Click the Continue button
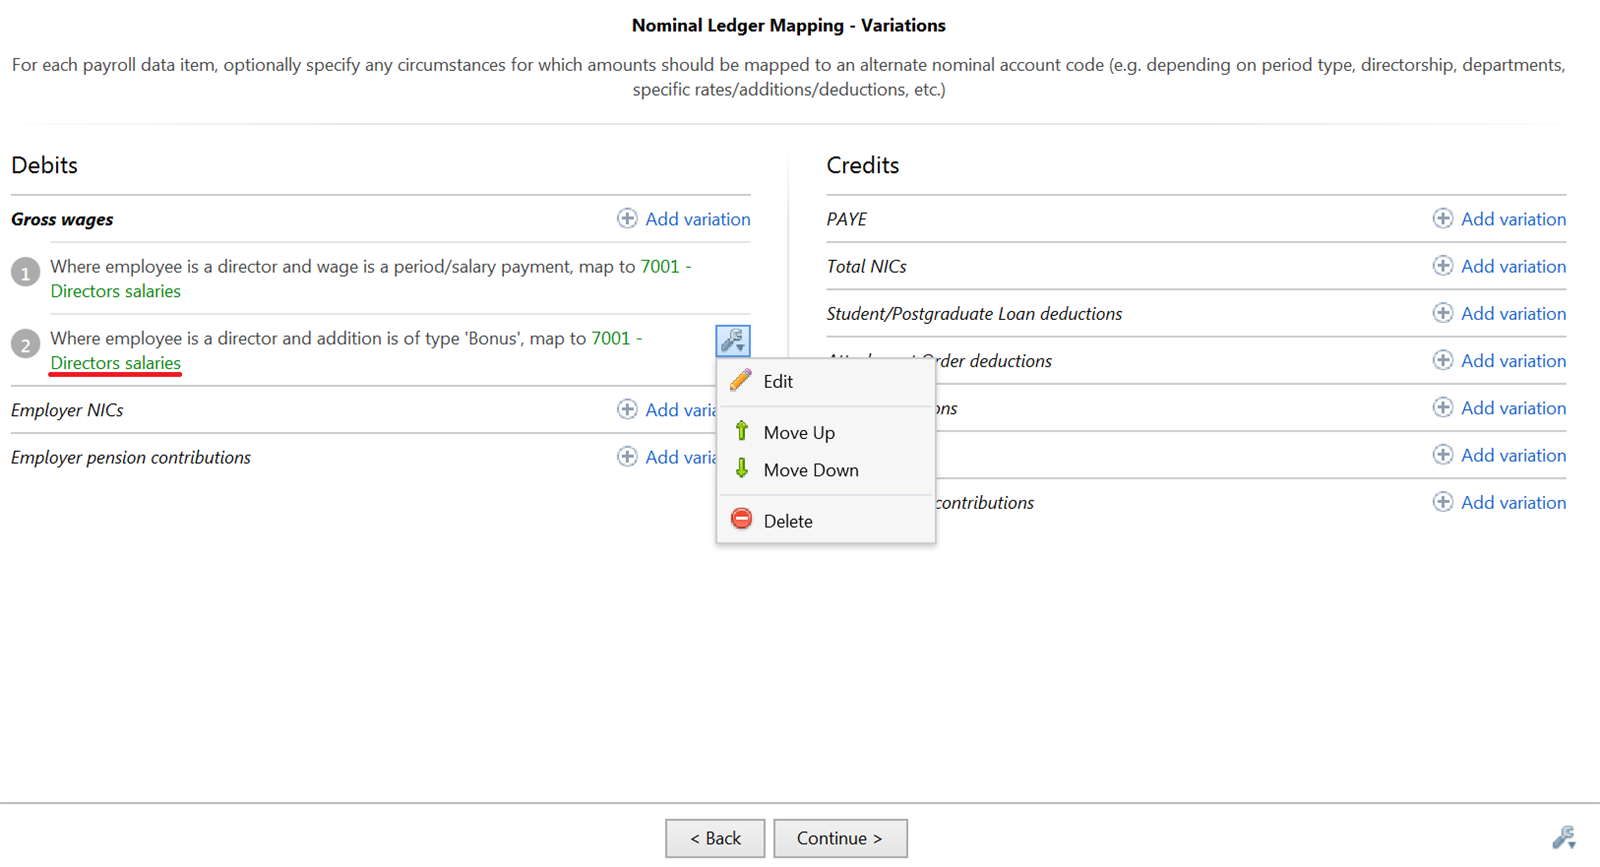This screenshot has height=867, width=1600. click(840, 838)
